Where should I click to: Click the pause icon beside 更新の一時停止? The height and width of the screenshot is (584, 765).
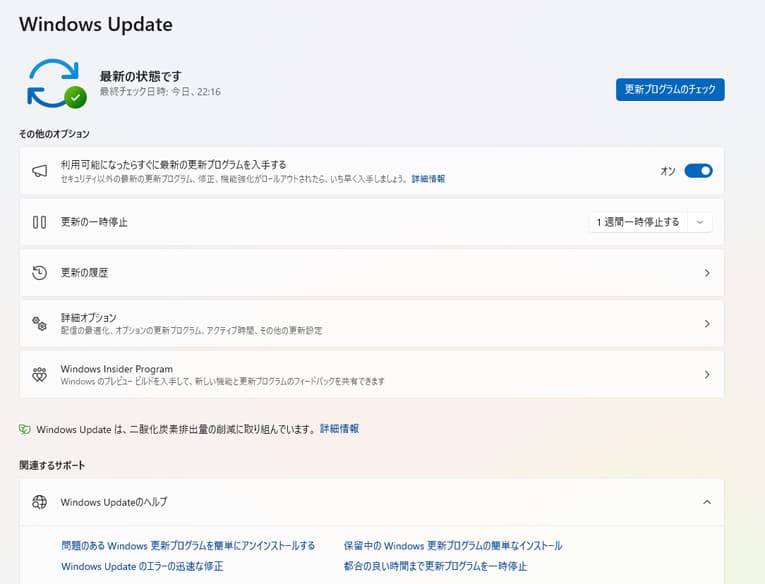click(x=40, y=222)
